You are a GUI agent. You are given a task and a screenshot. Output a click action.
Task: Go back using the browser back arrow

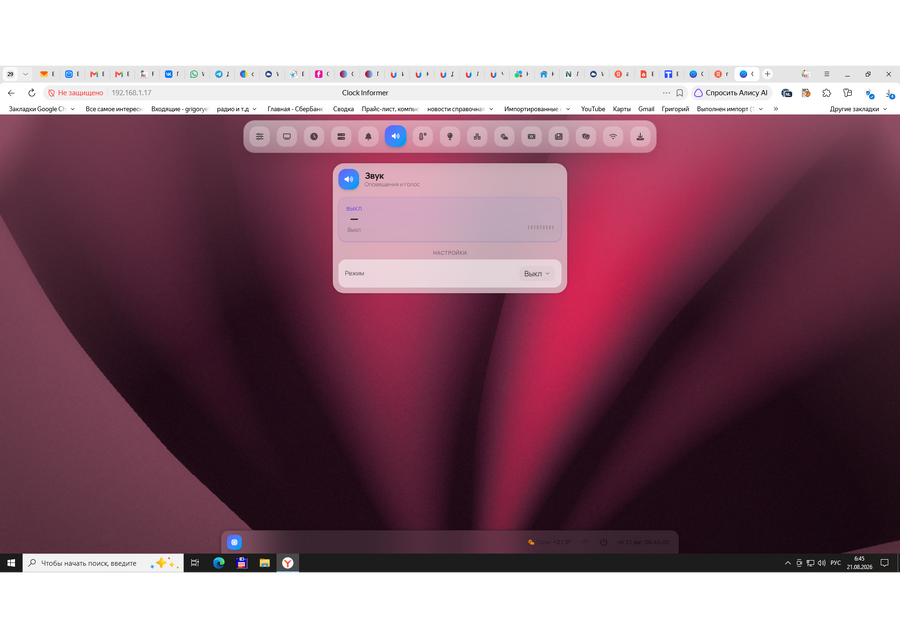(11, 93)
